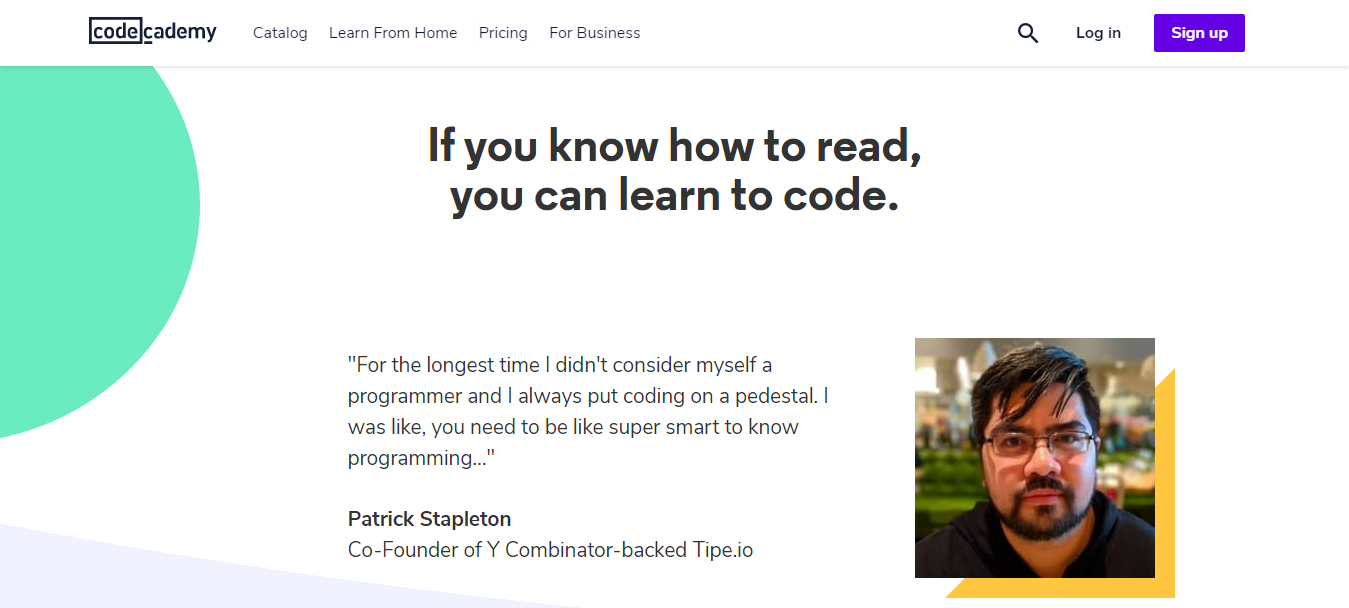This screenshot has width=1349, height=608.
Task: Click the Tipe.io co-founder description
Action: click(550, 550)
